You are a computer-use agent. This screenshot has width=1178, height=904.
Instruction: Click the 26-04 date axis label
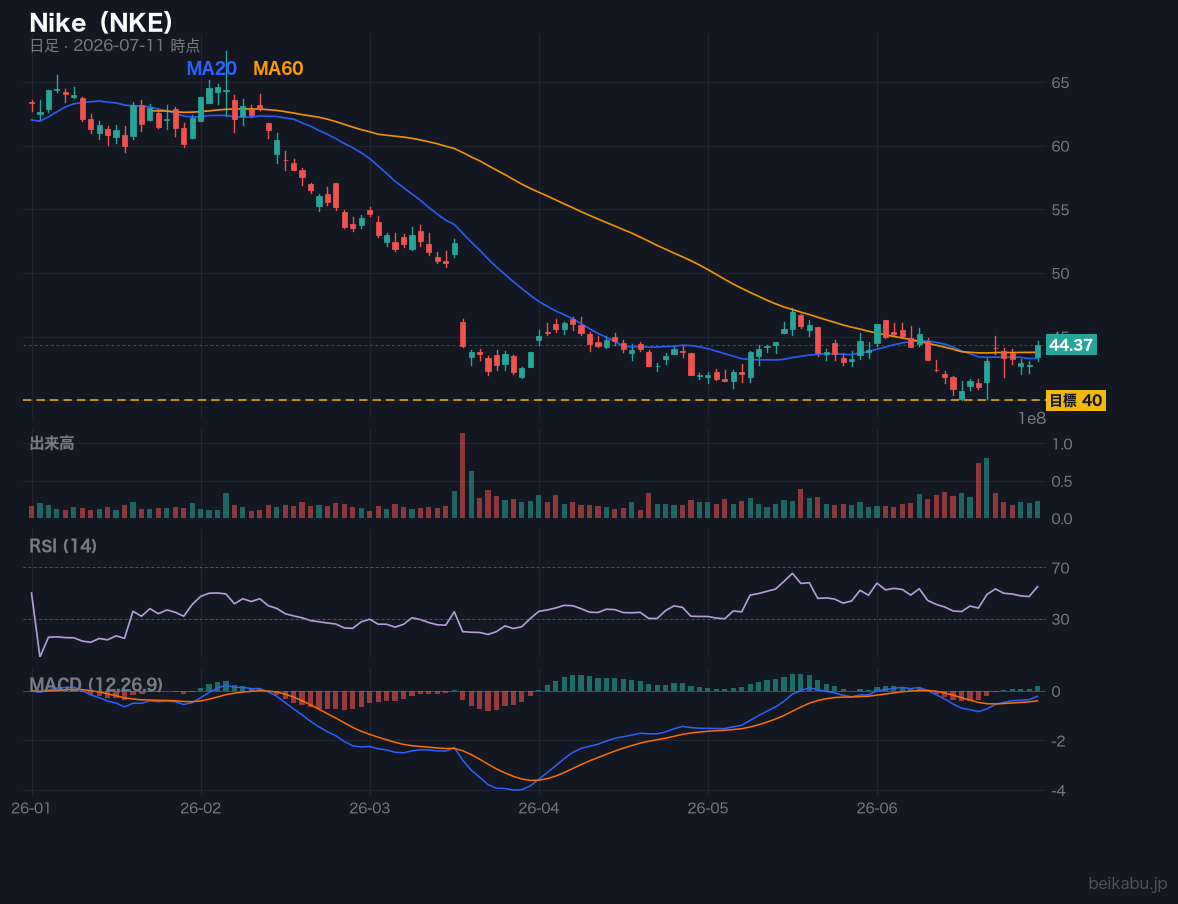pyautogui.click(x=539, y=809)
